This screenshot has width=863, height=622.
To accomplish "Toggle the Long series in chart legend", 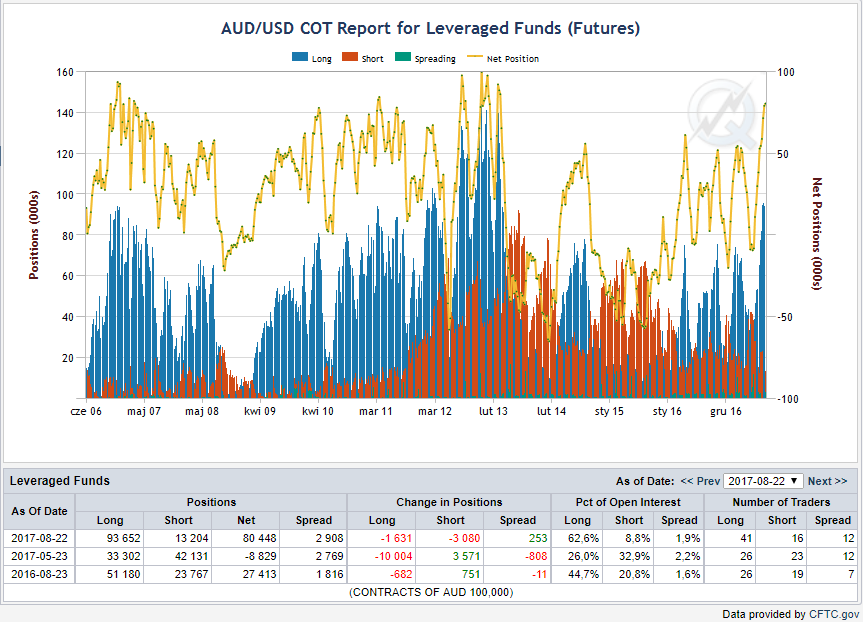I will (312, 58).
